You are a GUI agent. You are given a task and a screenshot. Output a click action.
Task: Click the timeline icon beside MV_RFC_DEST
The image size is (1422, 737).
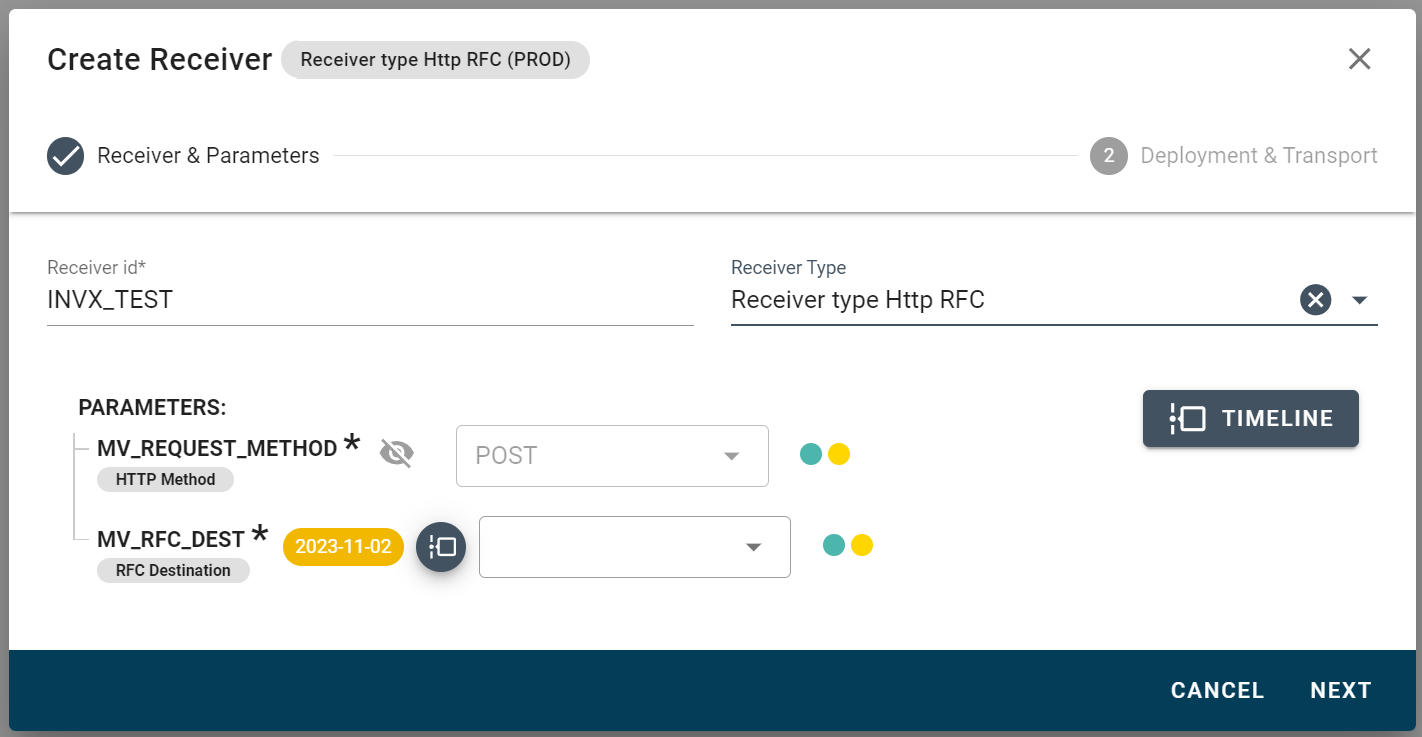click(441, 547)
